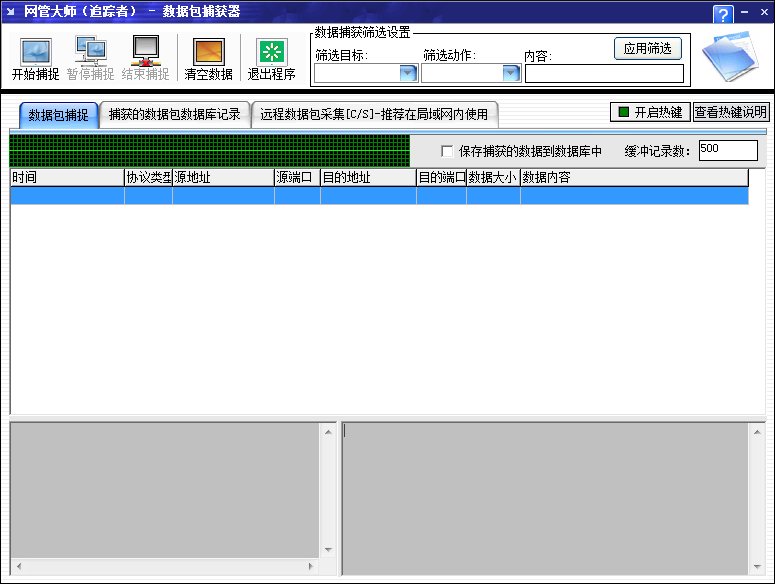Click the 内容 filter text field
Screen dimensions: 775x584
tap(604, 74)
